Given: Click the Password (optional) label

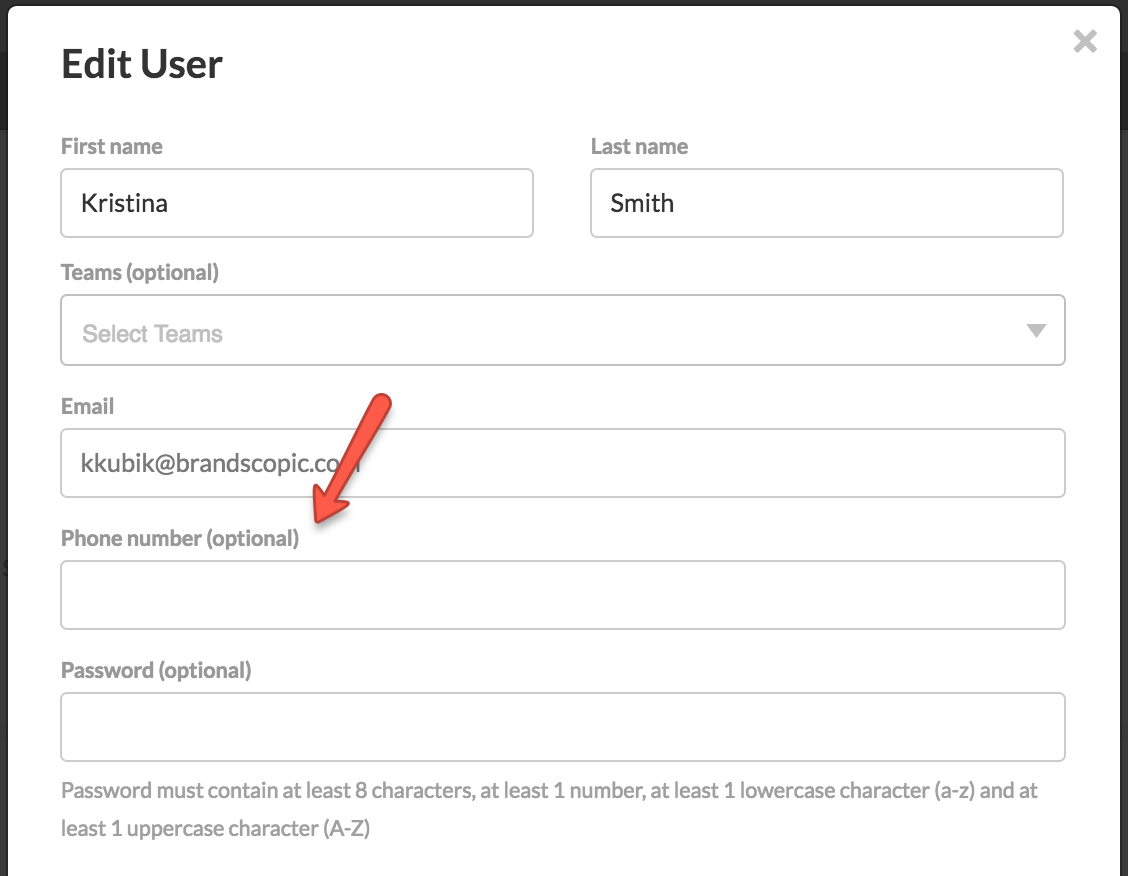Looking at the screenshot, I should pos(156,670).
